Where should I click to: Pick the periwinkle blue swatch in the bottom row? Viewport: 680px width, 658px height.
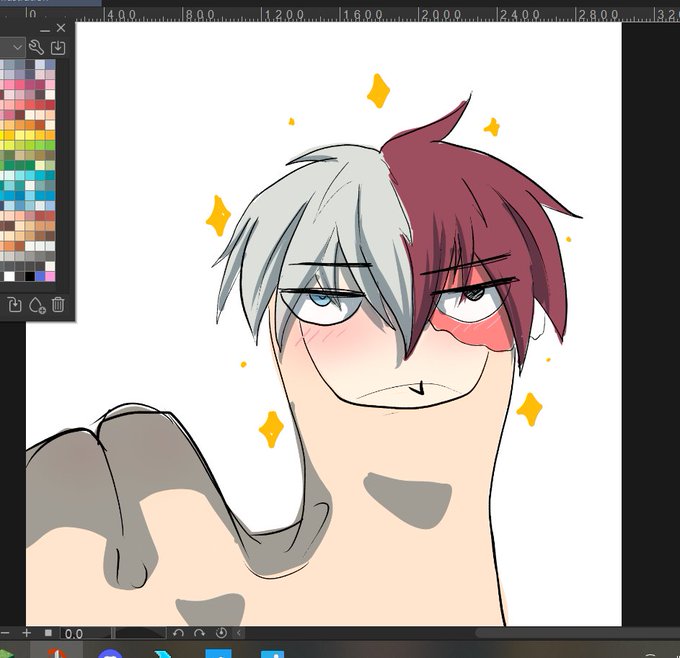(x=40, y=276)
